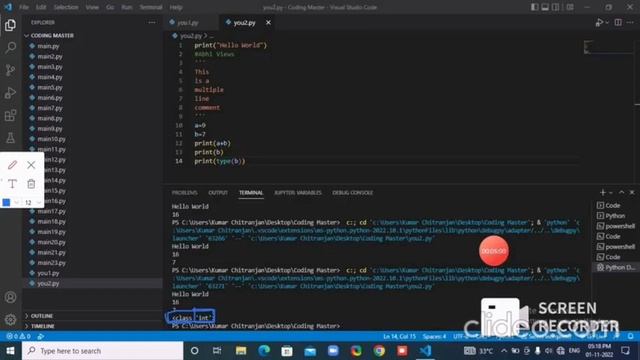Open the Edit menu

(41, 7)
